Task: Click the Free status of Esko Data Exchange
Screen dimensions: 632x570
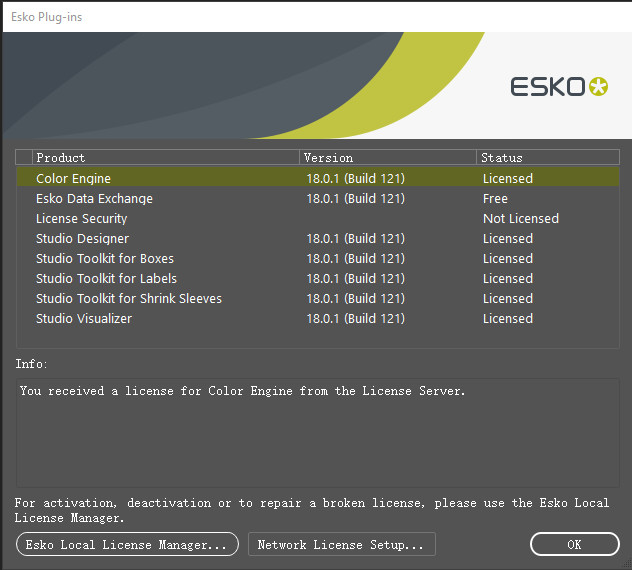Action: [x=495, y=198]
